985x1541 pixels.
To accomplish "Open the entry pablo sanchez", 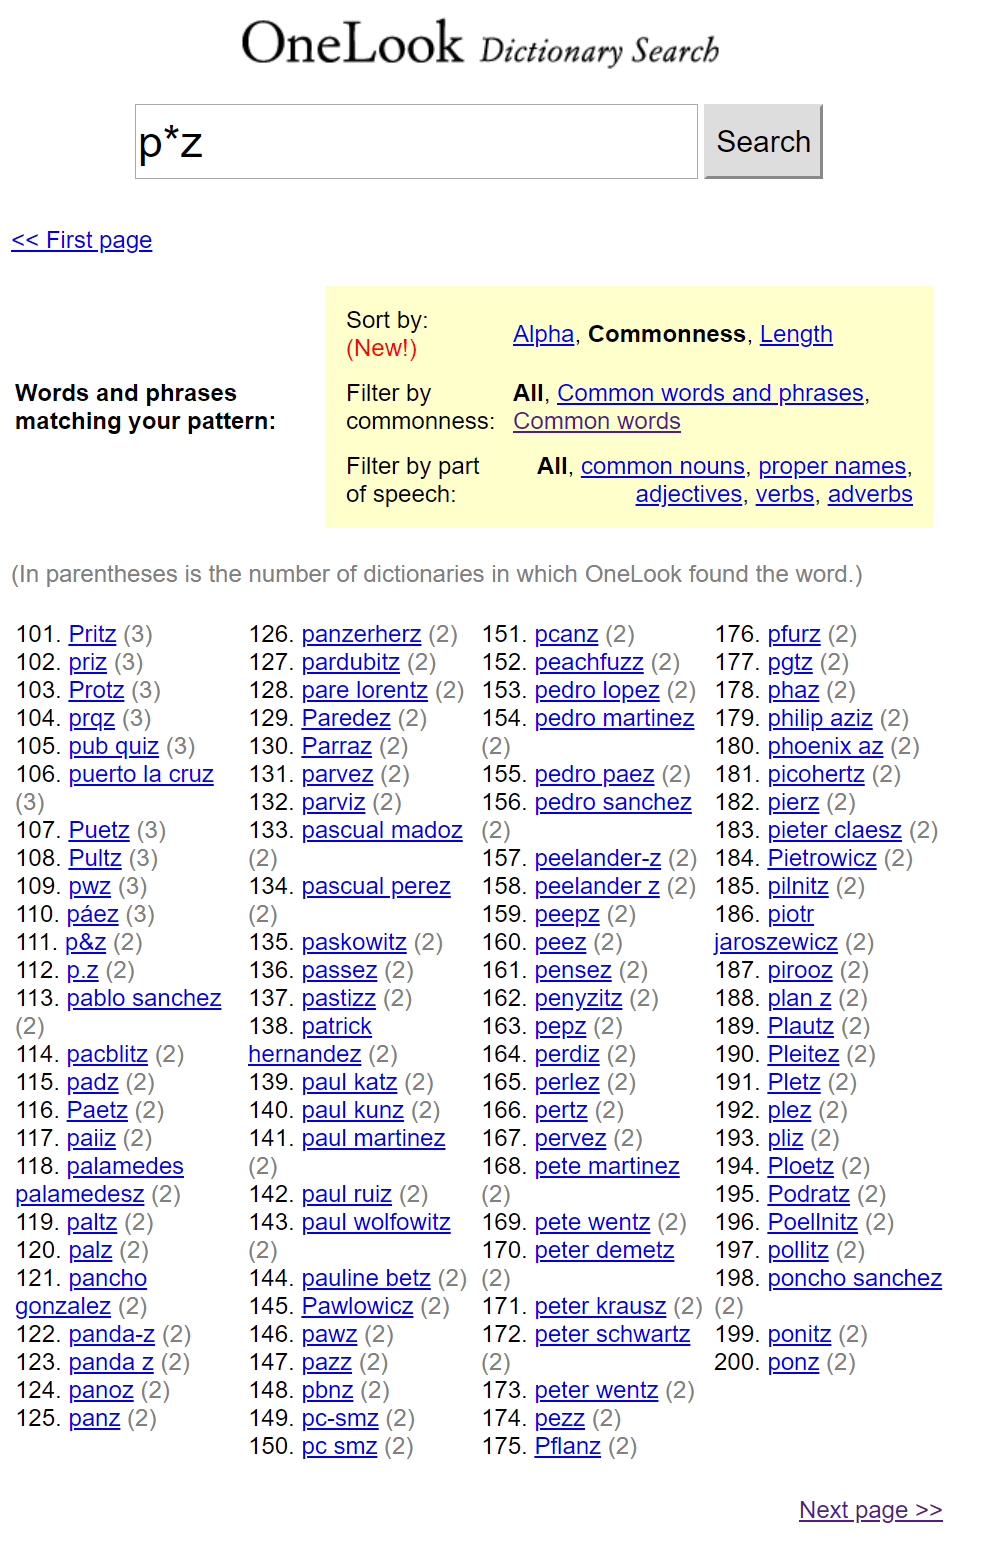I will [x=144, y=998].
